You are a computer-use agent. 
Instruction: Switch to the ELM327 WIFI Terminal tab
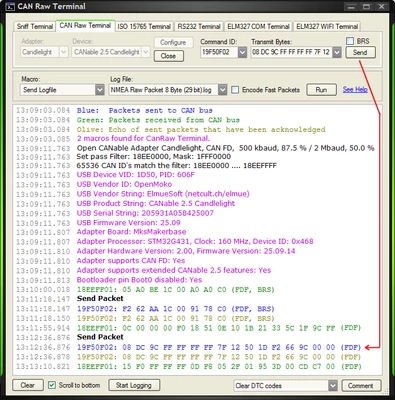pos(327,26)
